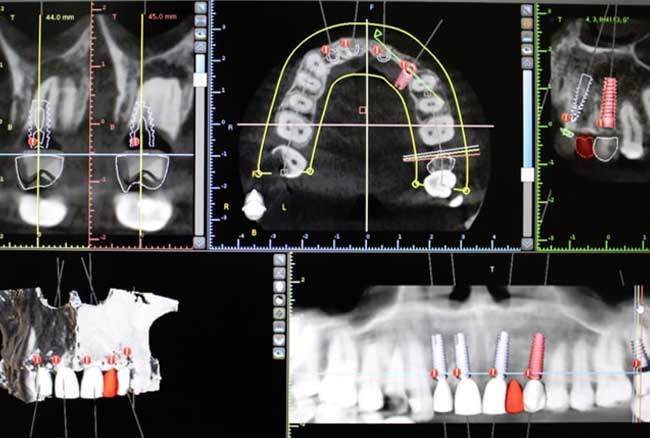Screen dimensions: 650x438
Task: Click second toolbar icon beside the cross-section view
Action: tap(200, 21)
